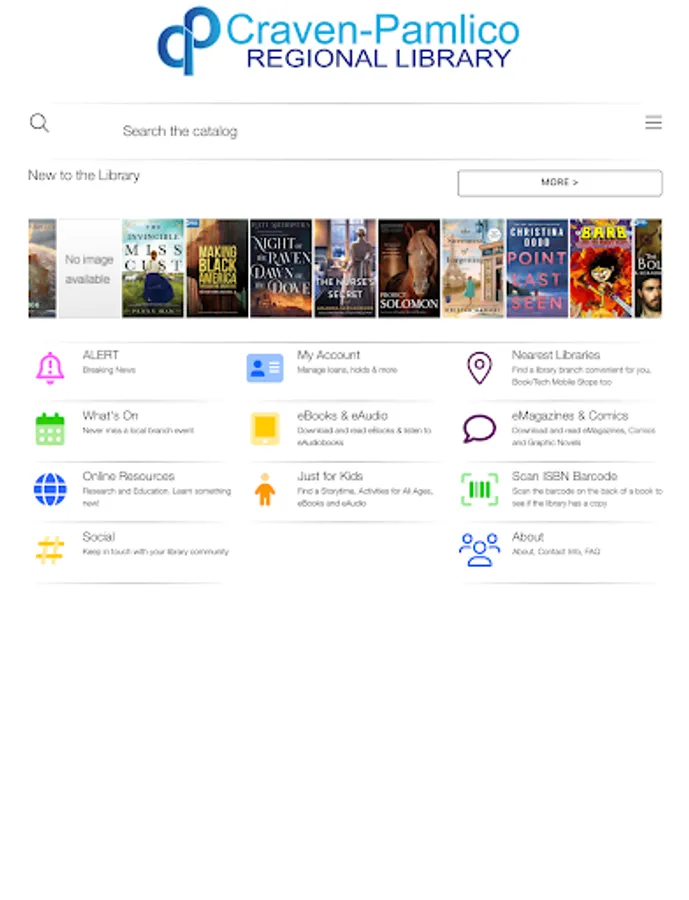Open the ALERT Breaking News item
This screenshot has height=900, width=689.
130,368
